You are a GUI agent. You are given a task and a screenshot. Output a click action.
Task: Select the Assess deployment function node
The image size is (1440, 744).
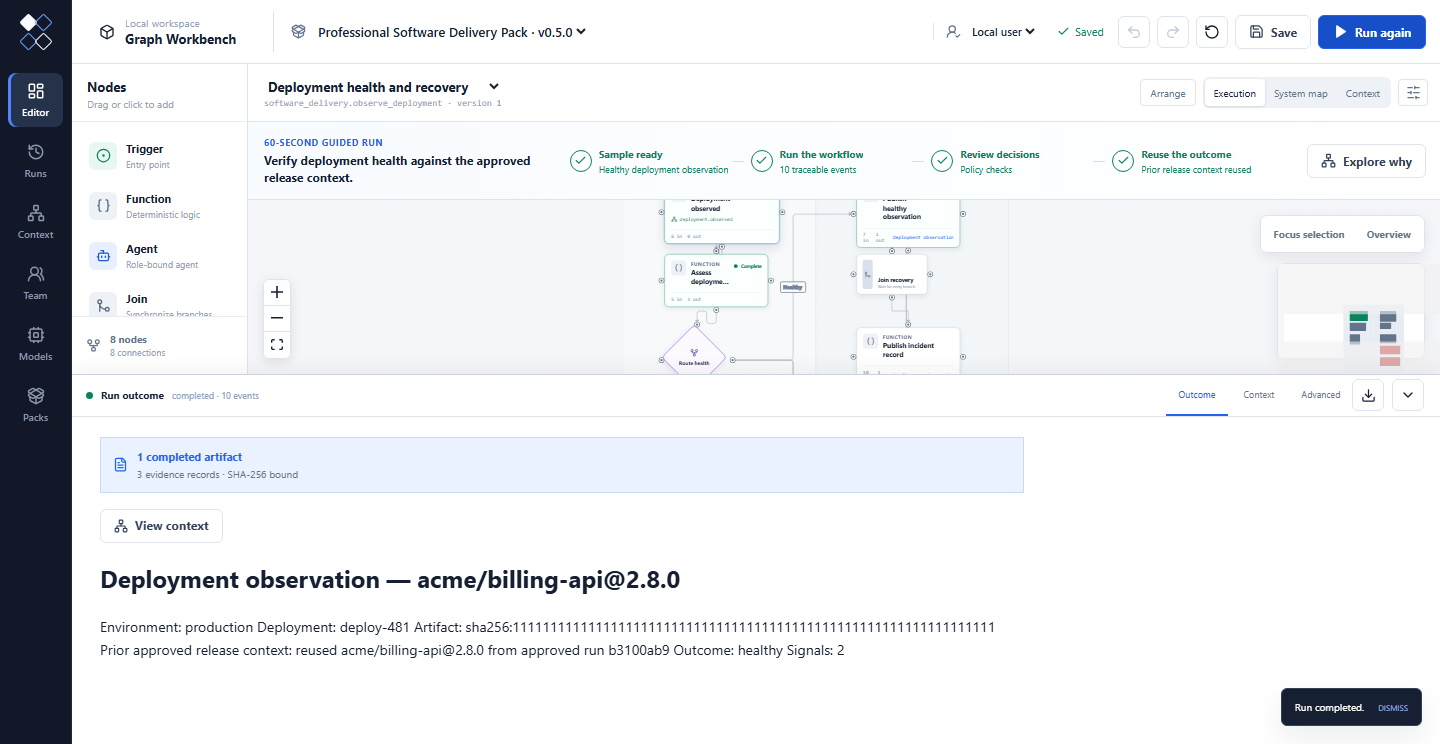(x=716, y=280)
